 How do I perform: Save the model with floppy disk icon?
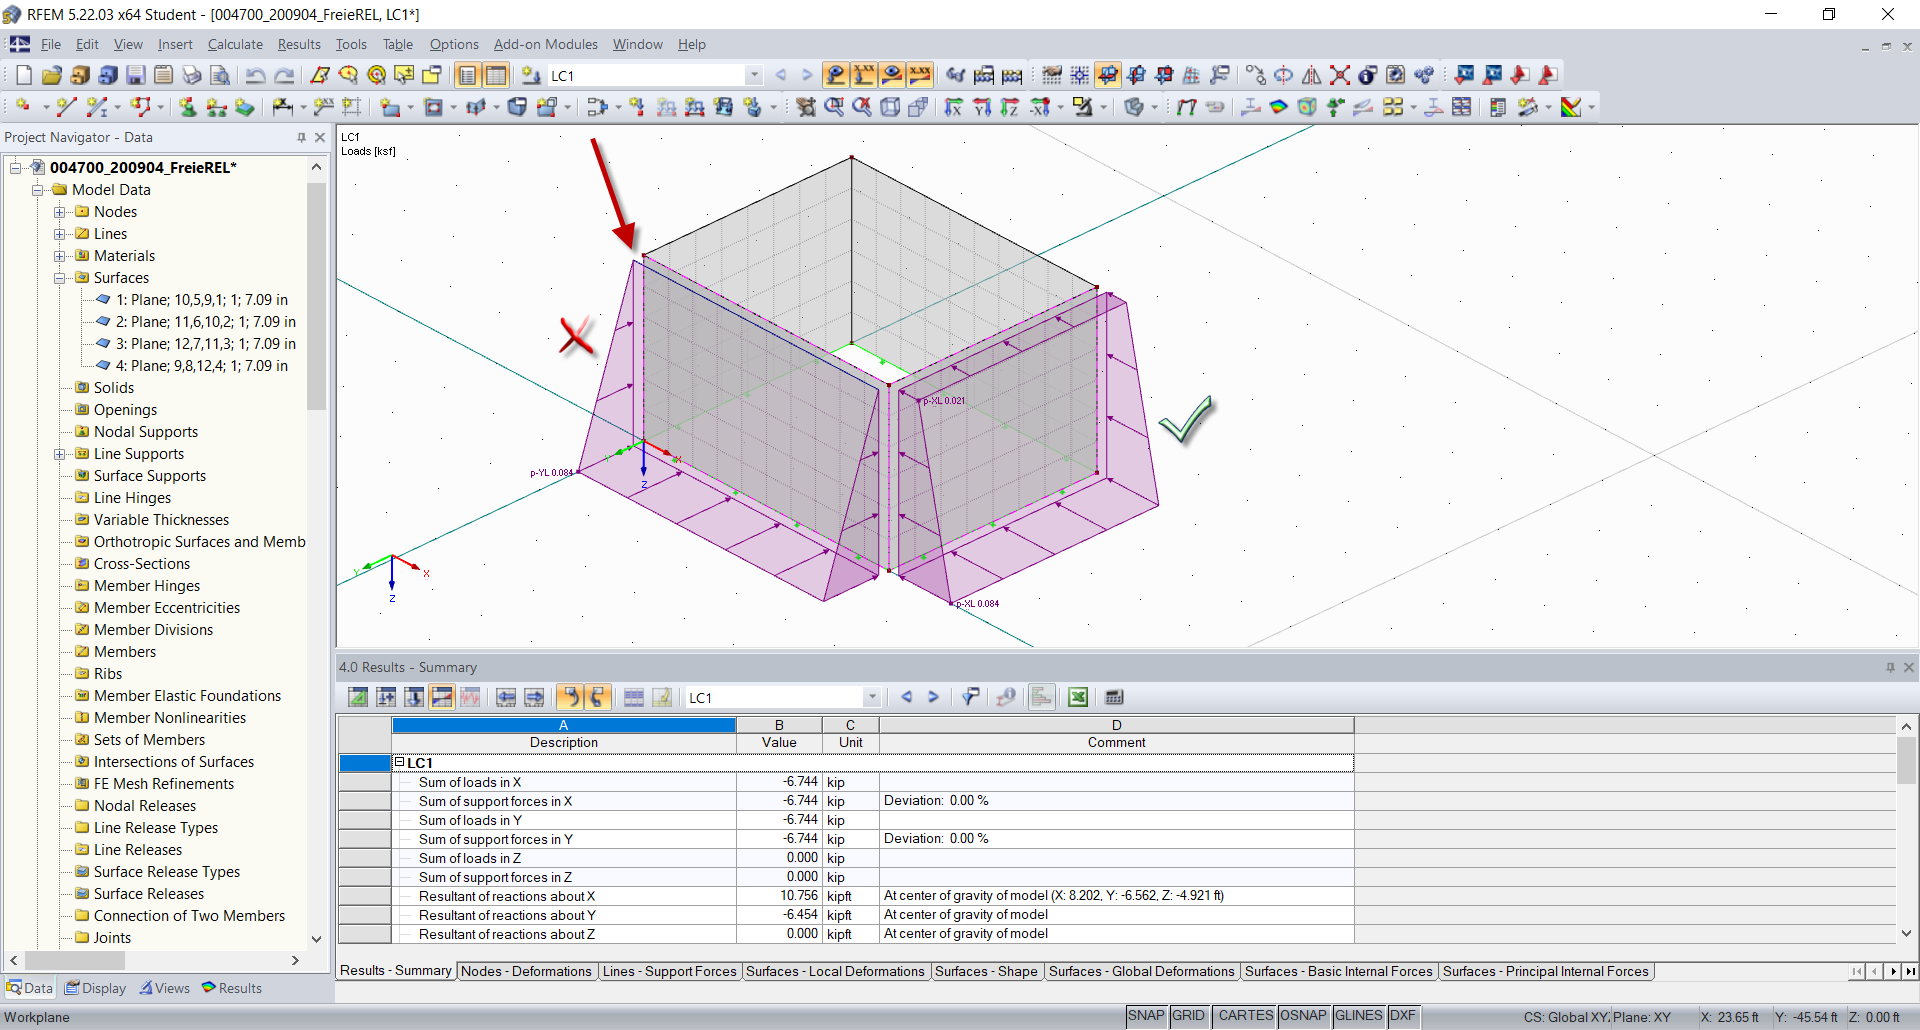[x=136, y=75]
